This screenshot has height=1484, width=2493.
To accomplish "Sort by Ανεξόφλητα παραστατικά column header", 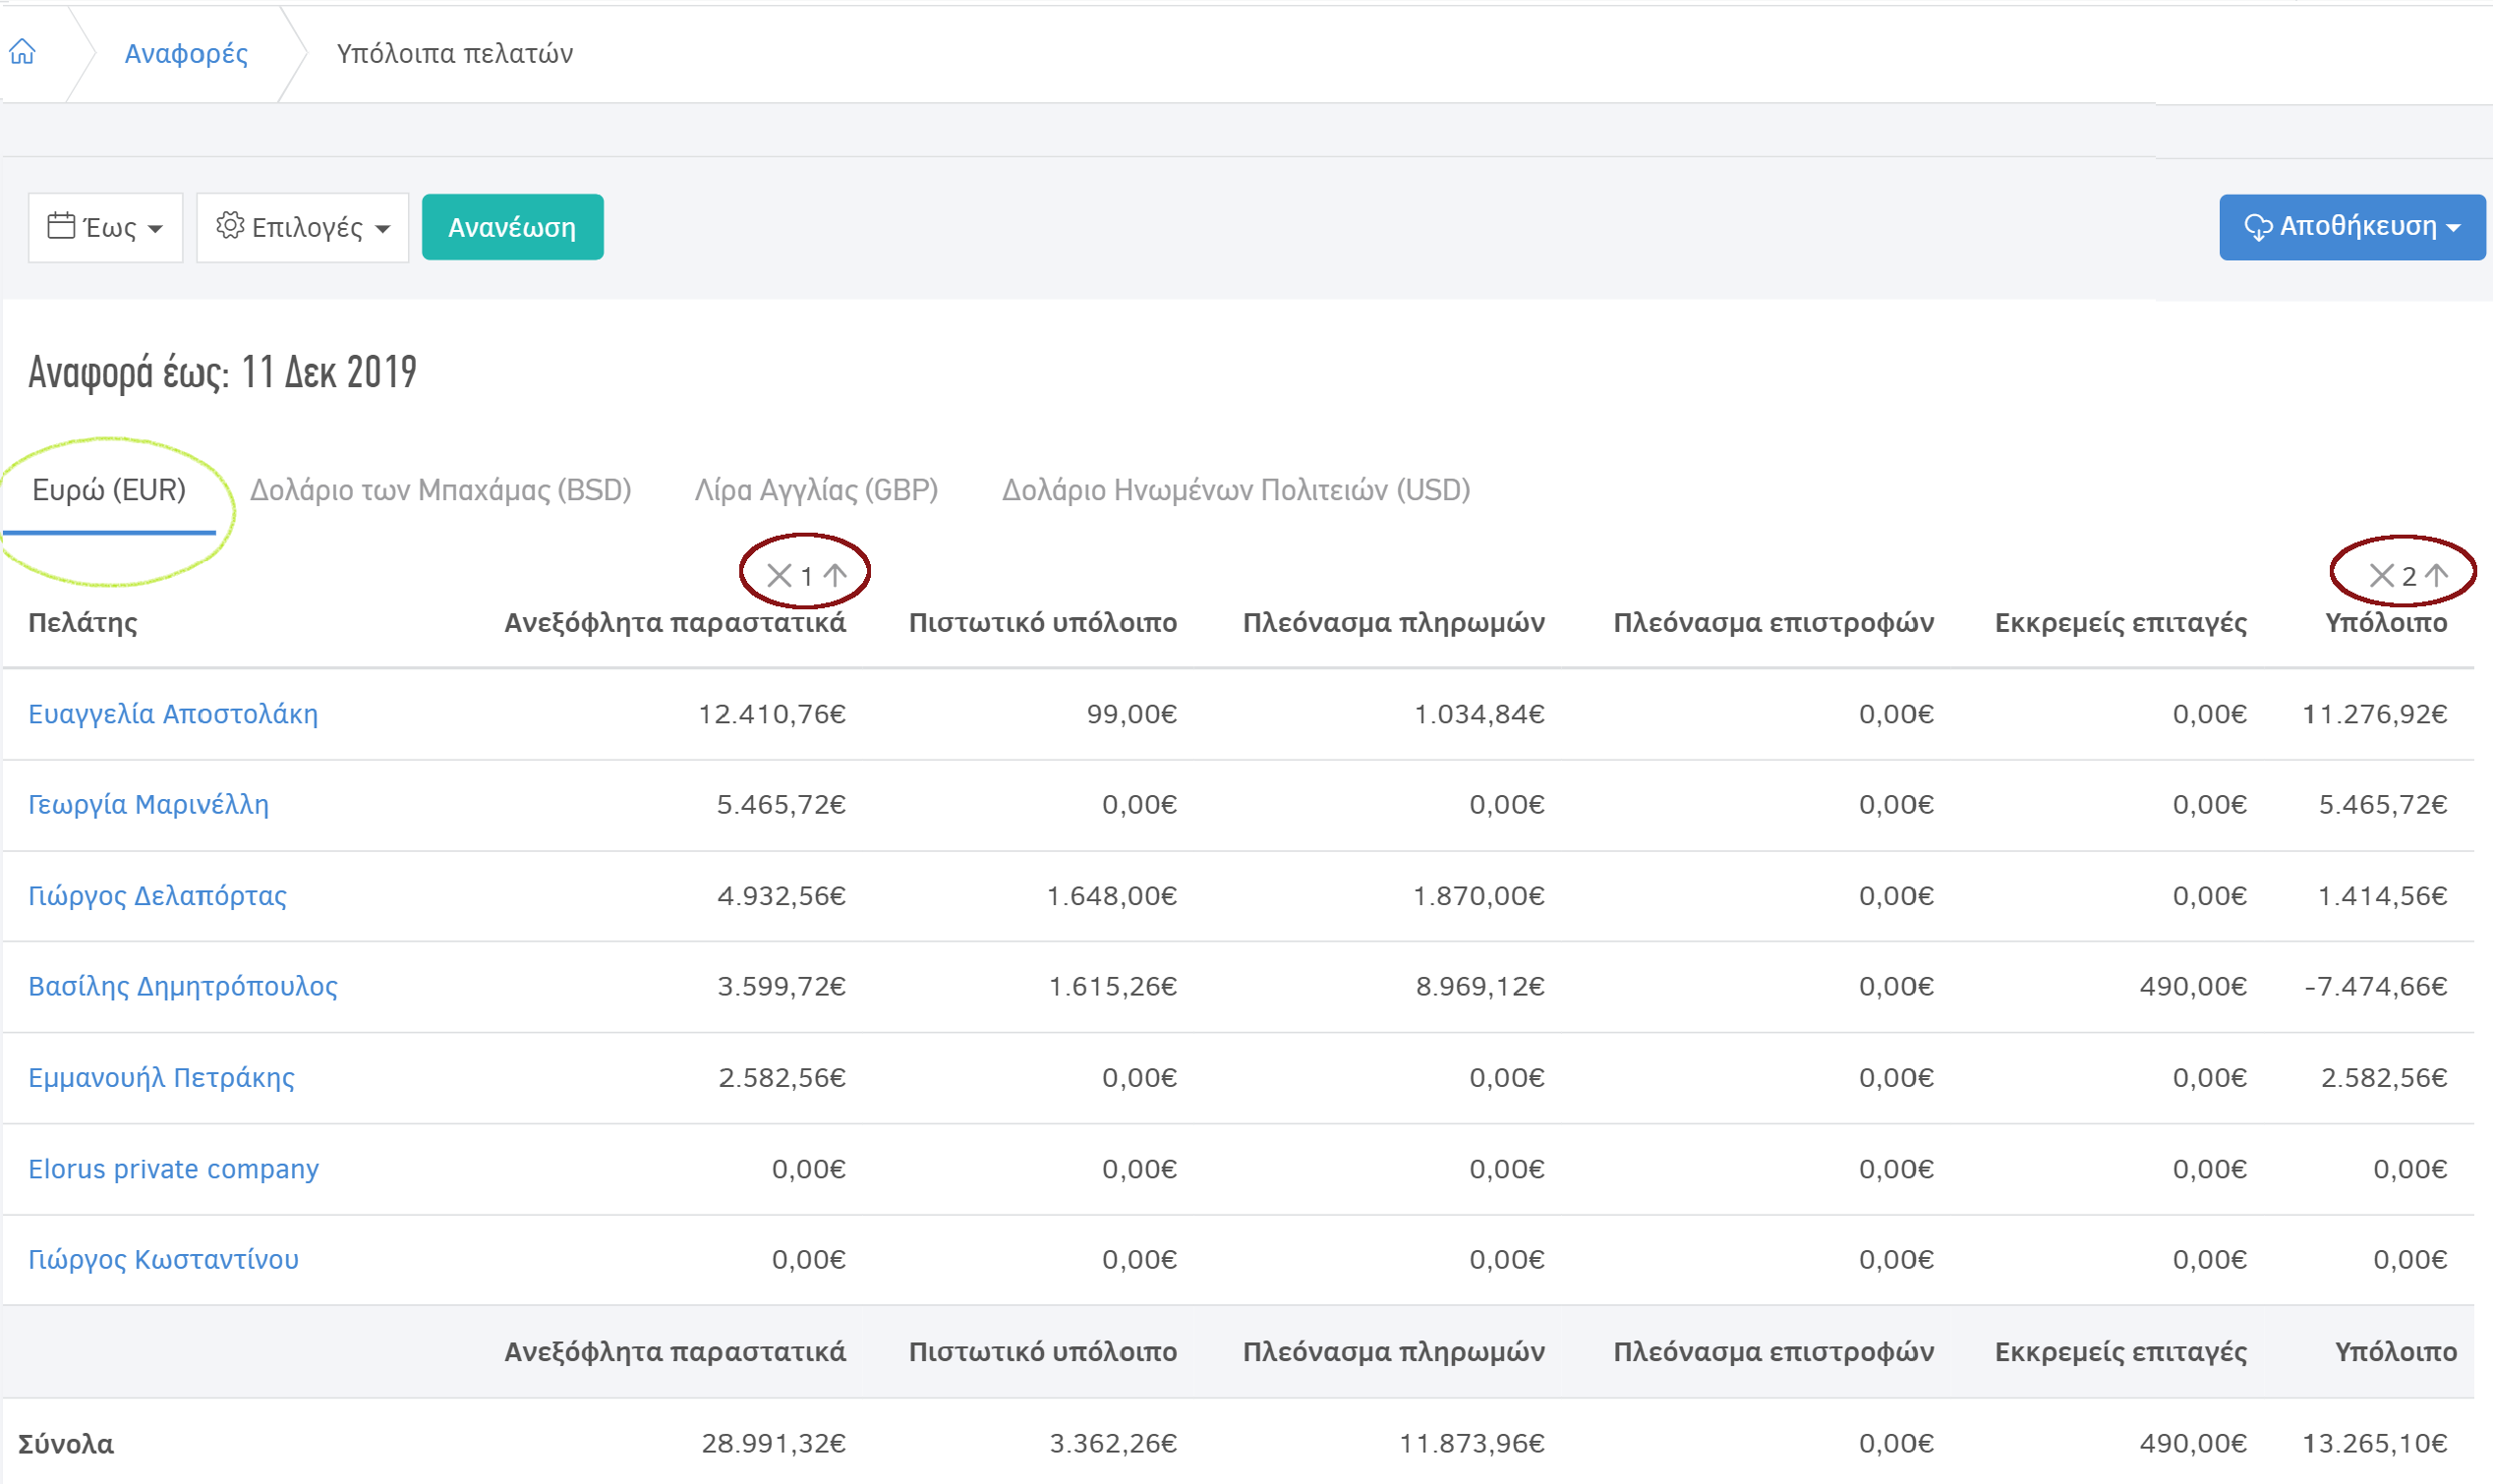I will click(x=675, y=623).
